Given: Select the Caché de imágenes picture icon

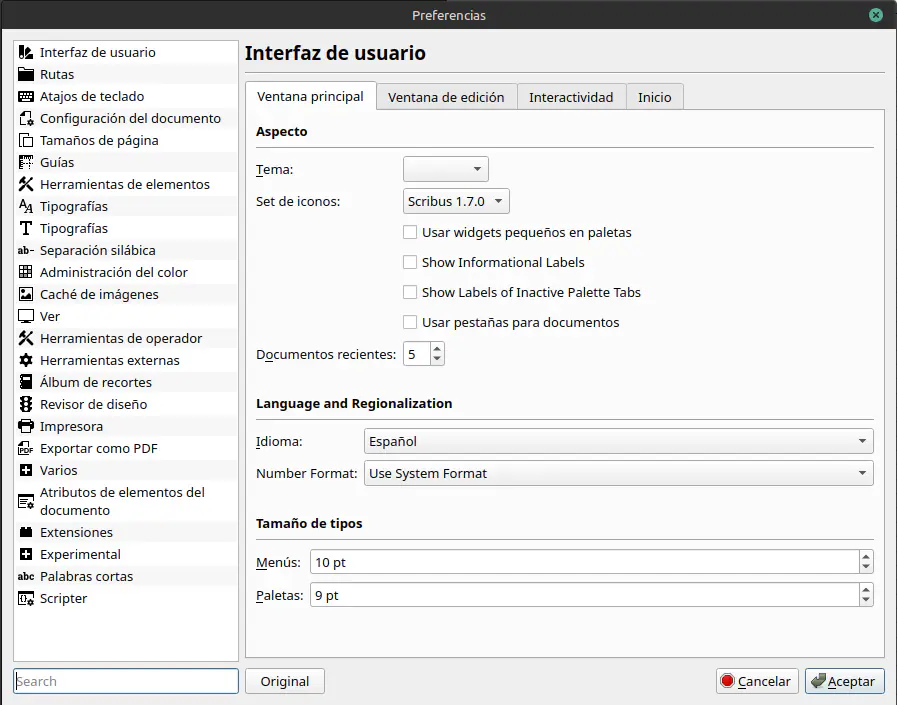Looking at the screenshot, I should click(x=26, y=295).
